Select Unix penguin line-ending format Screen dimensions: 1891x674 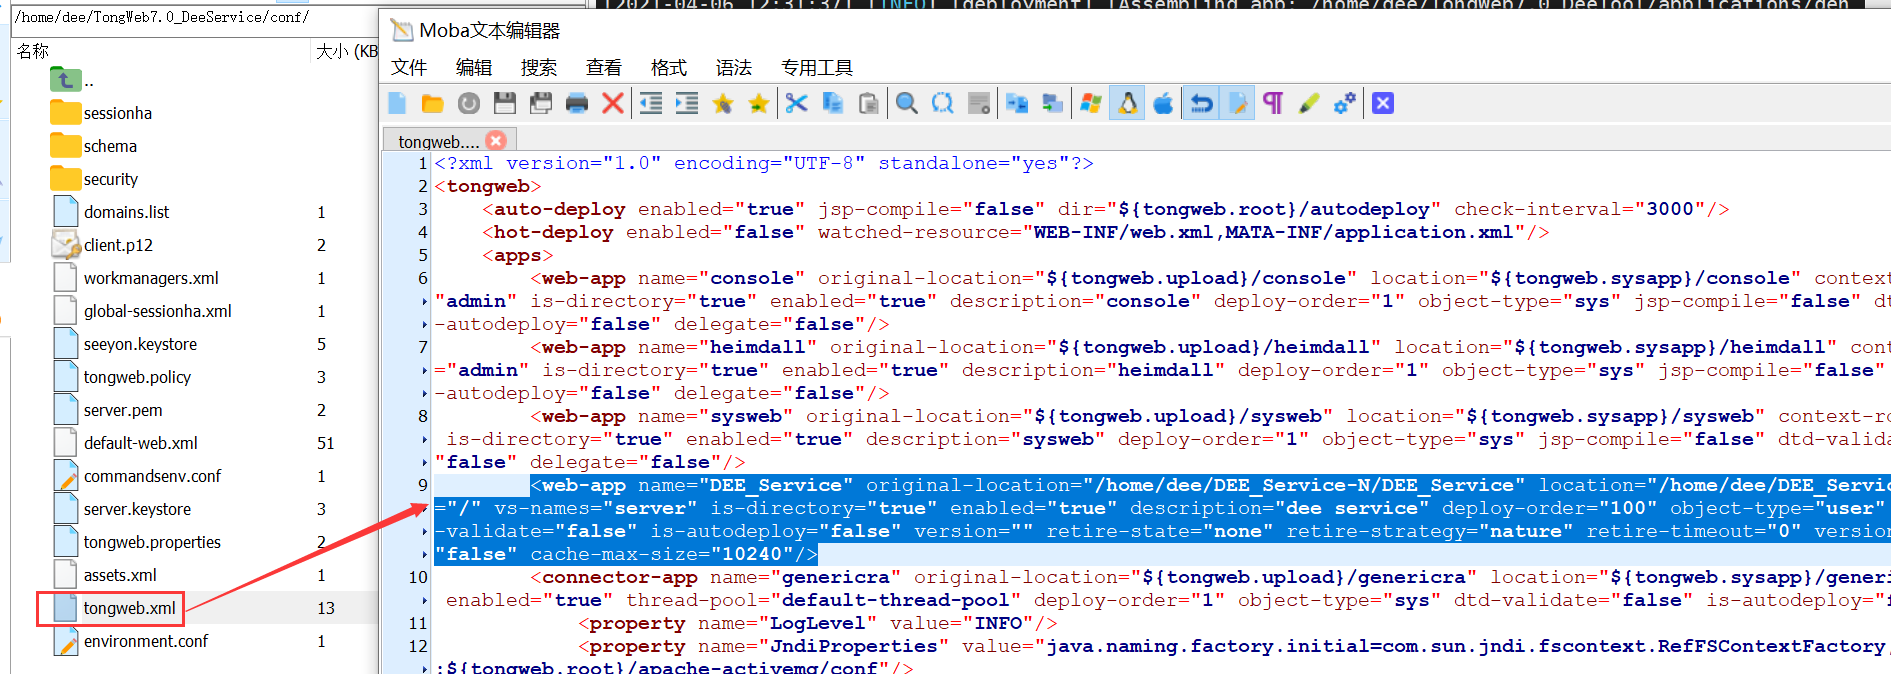click(1127, 104)
